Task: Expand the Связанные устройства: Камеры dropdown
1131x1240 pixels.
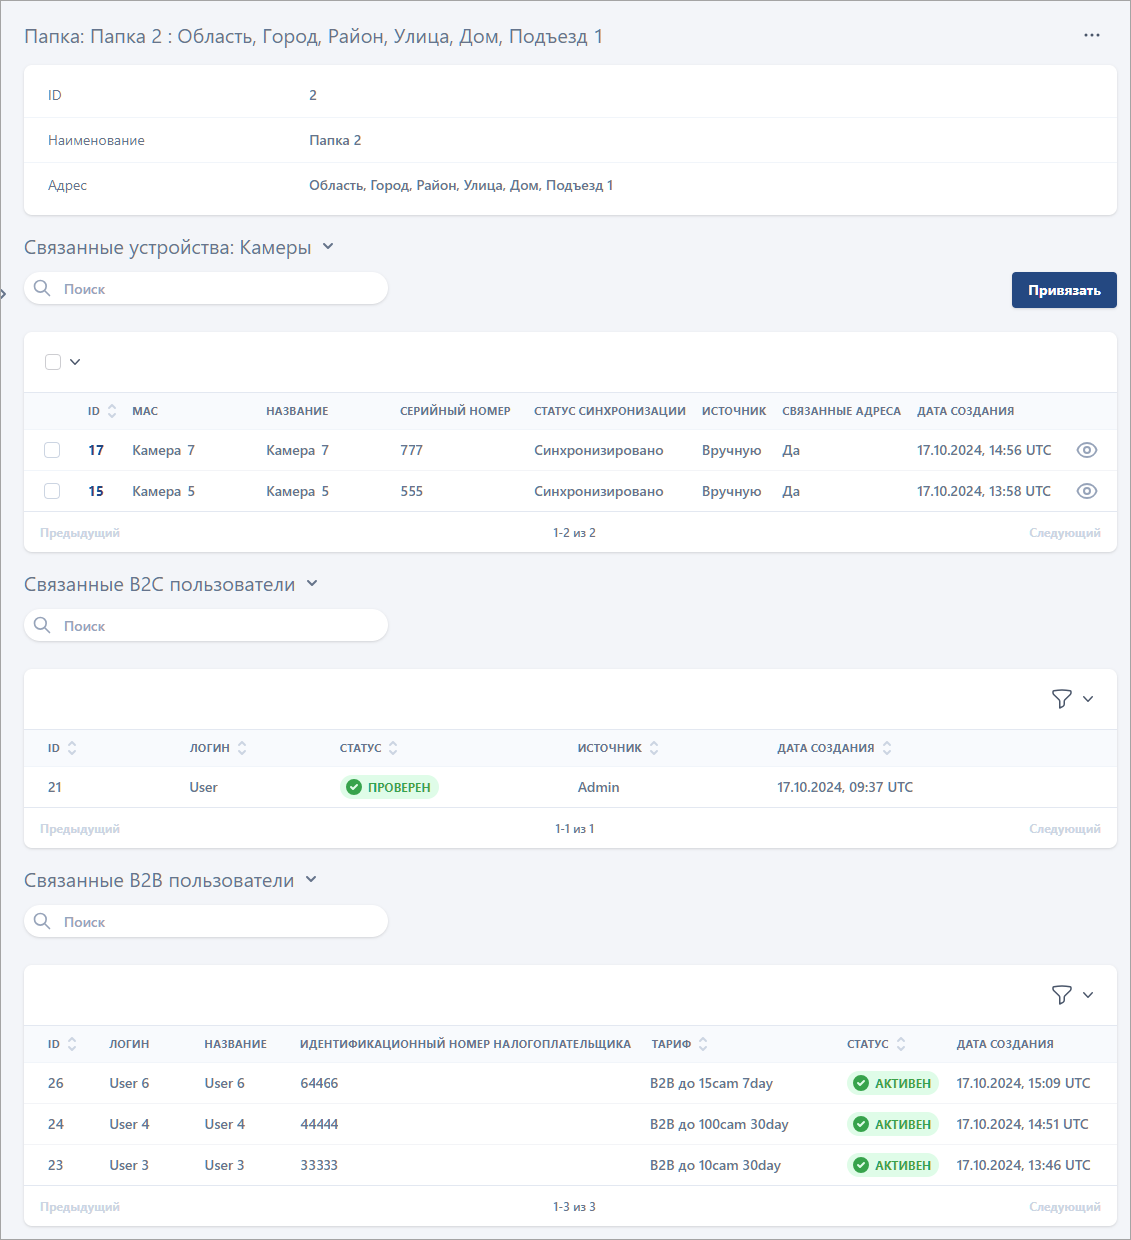Action: (x=328, y=247)
